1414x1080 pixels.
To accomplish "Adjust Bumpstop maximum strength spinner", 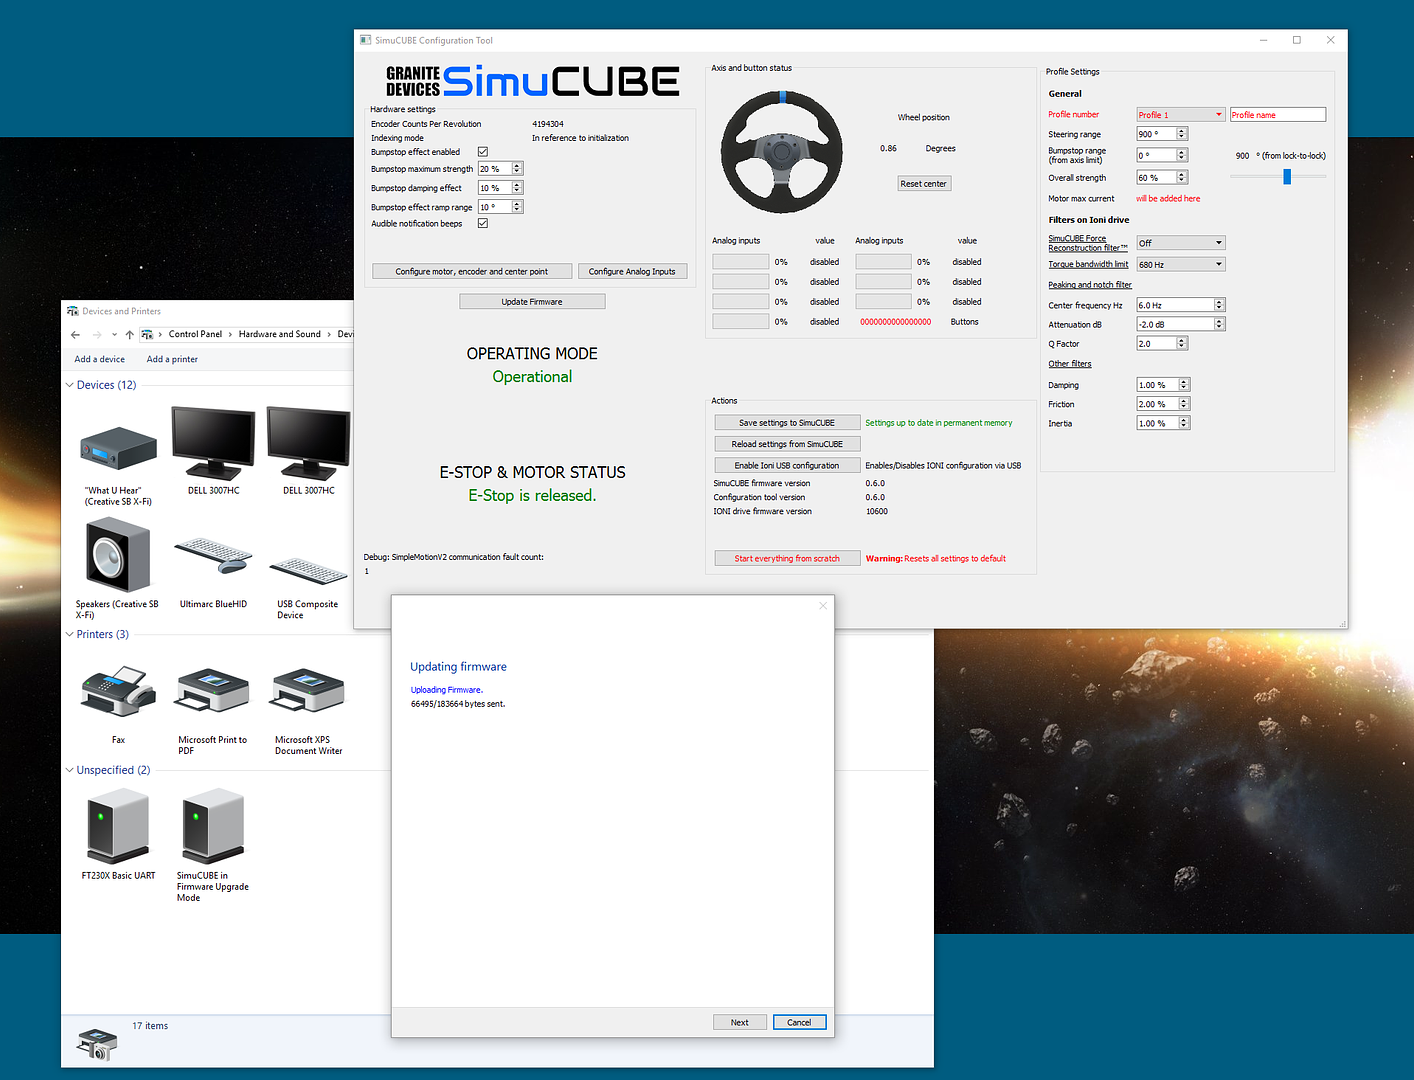I will [x=517, y=169].
